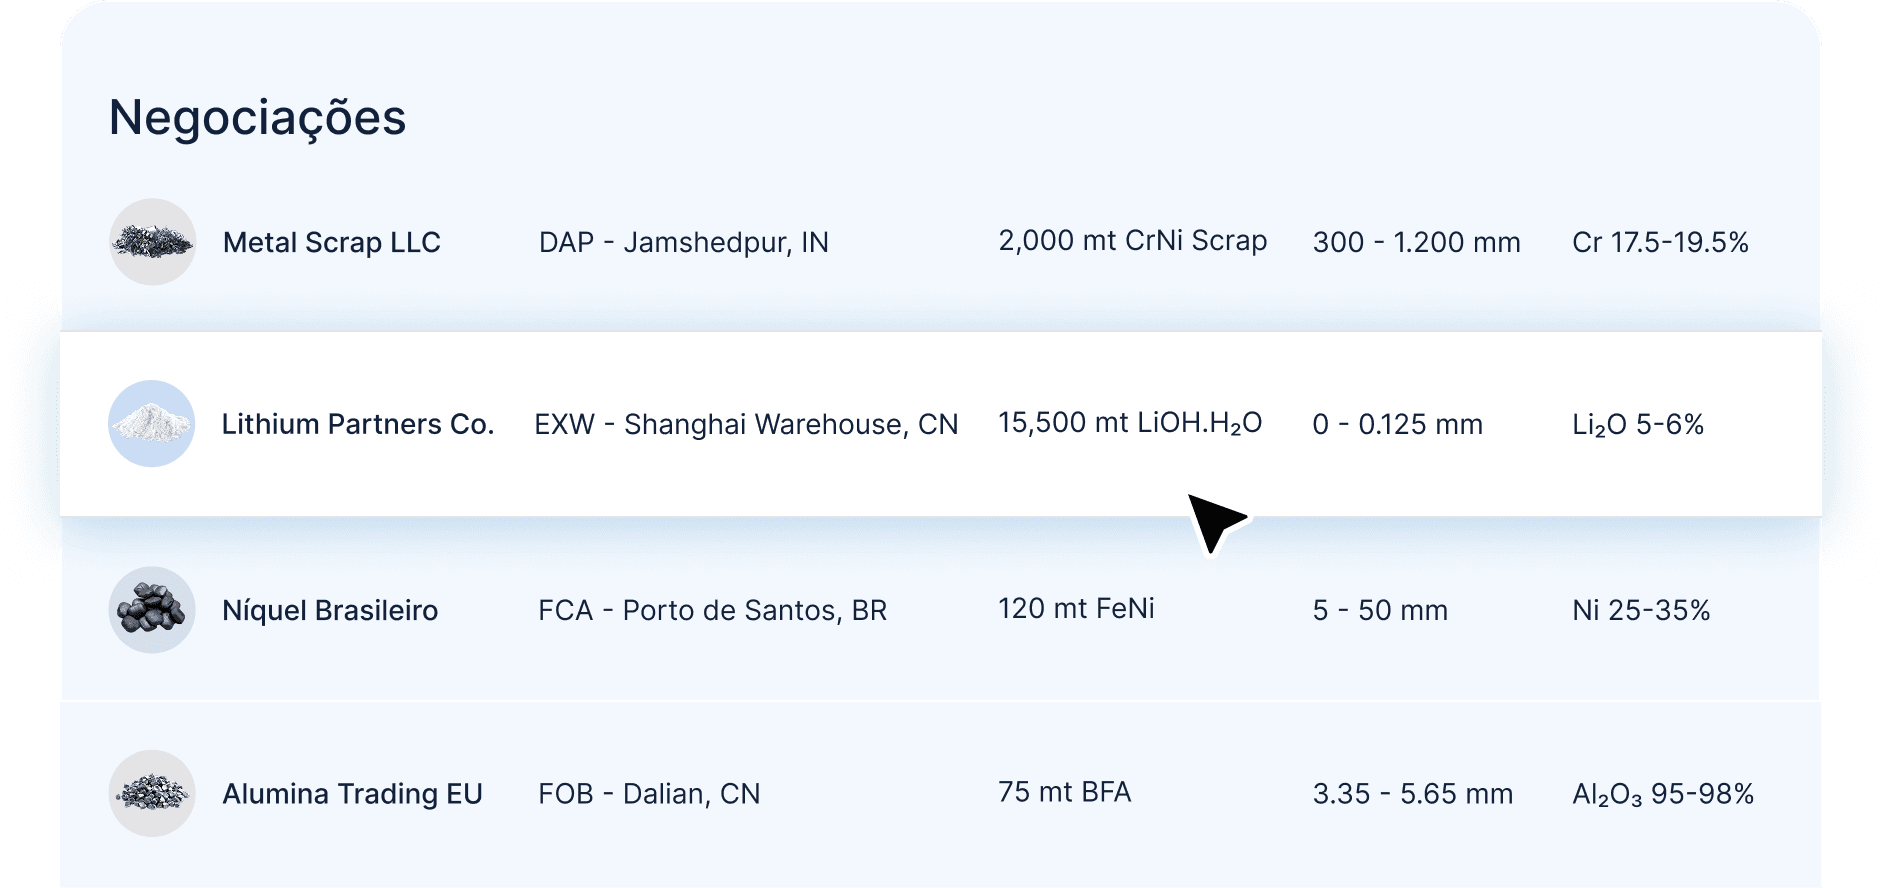
Task: Select 75 mt BFA quantity
Action: [x=1065, y=792]
